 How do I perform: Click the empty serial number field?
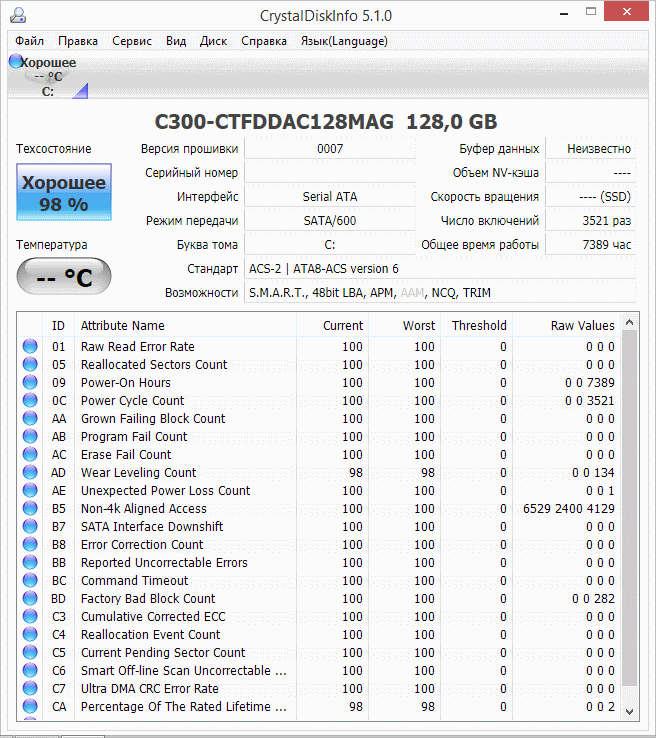tap(330, 173)
